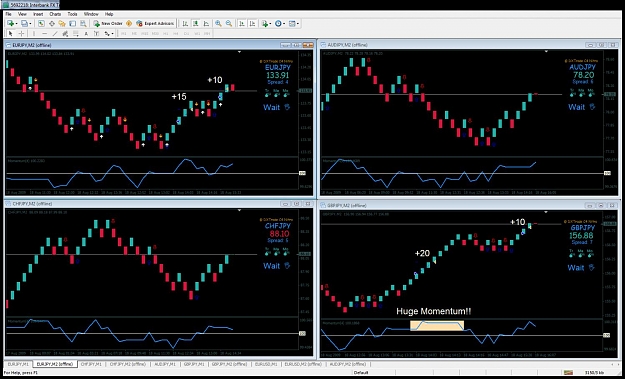This screenshot has height=379, width=625.
Task: Zoom out on the chart
Action: [229, 24]
